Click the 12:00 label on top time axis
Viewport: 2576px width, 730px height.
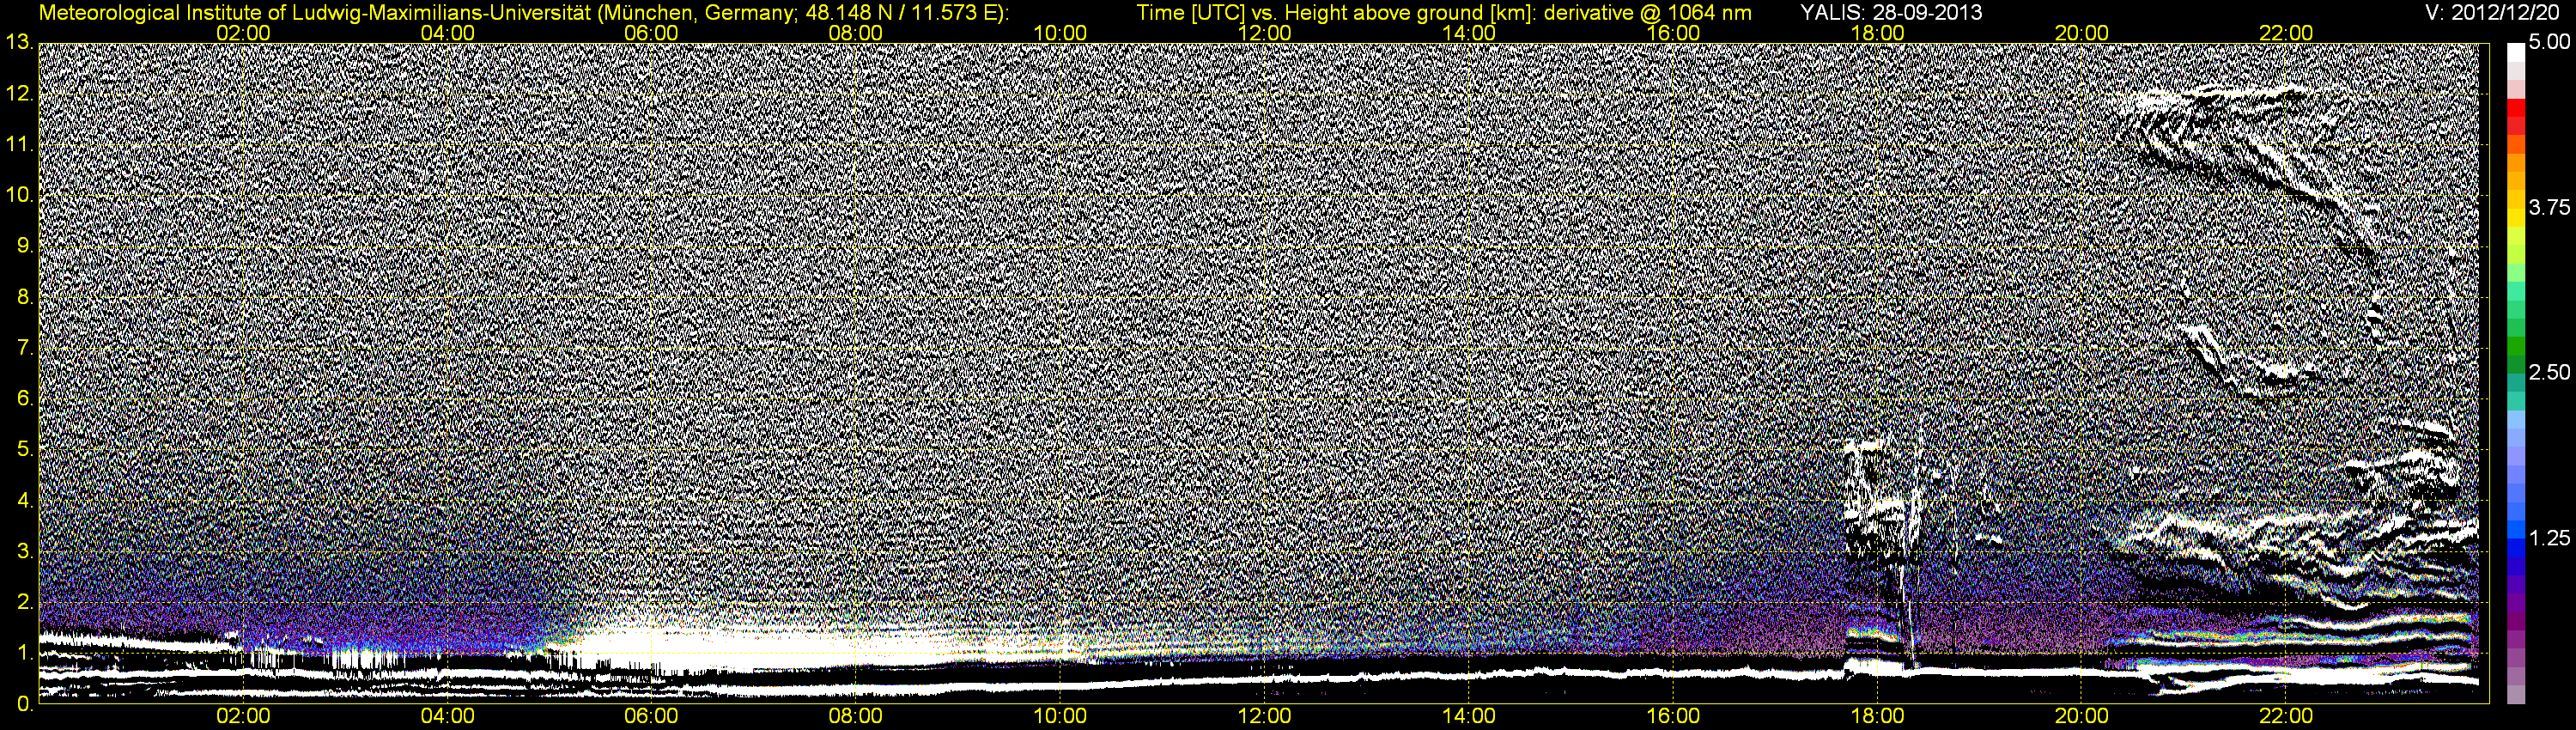1265,33
